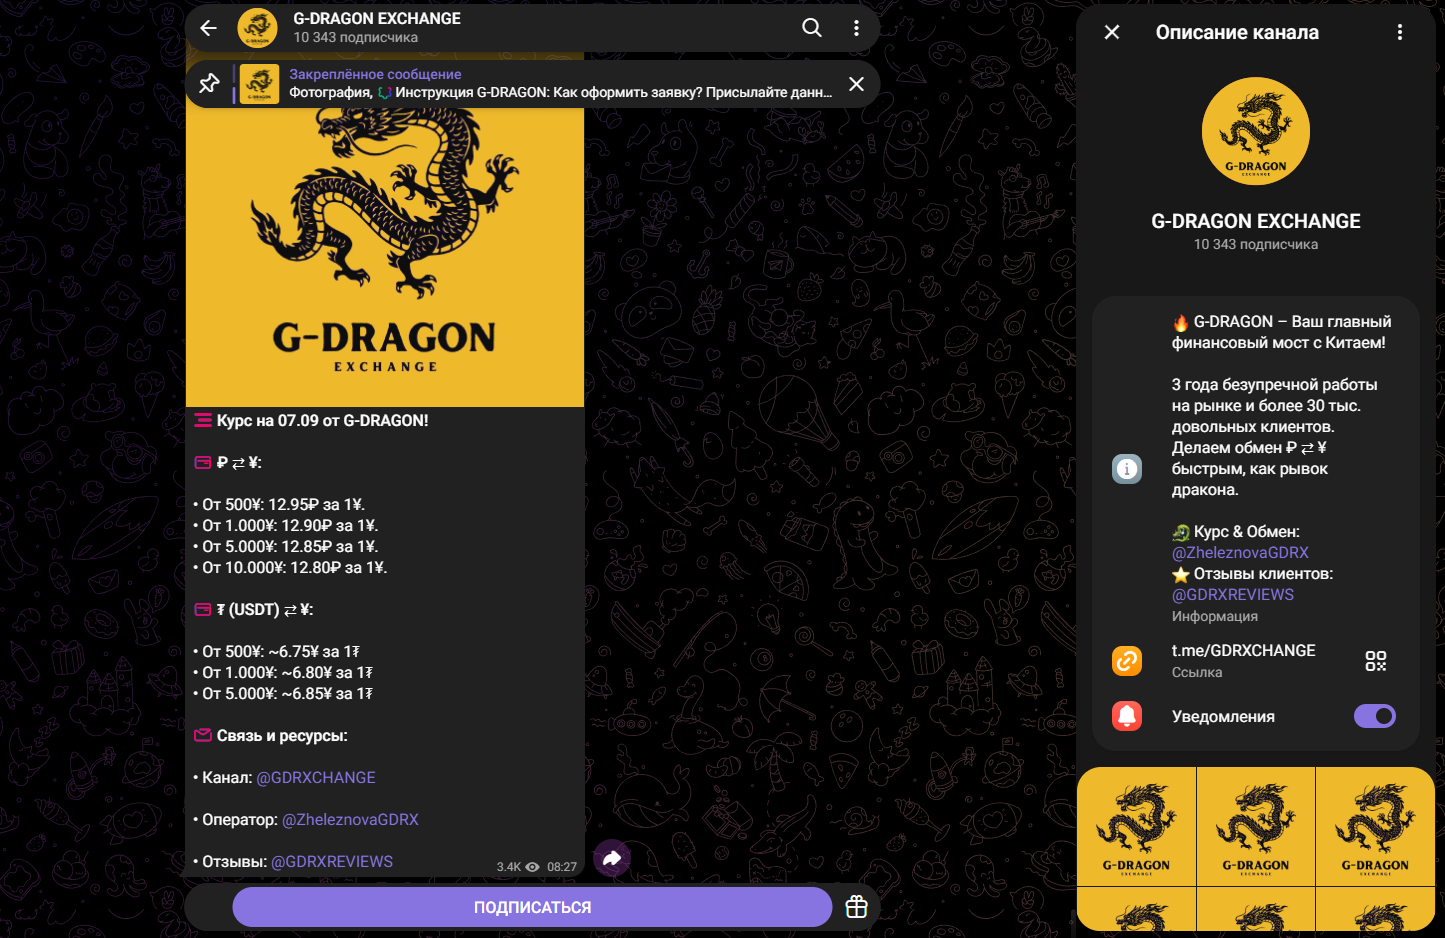Close the Описание канала panel

point(1111,32)
